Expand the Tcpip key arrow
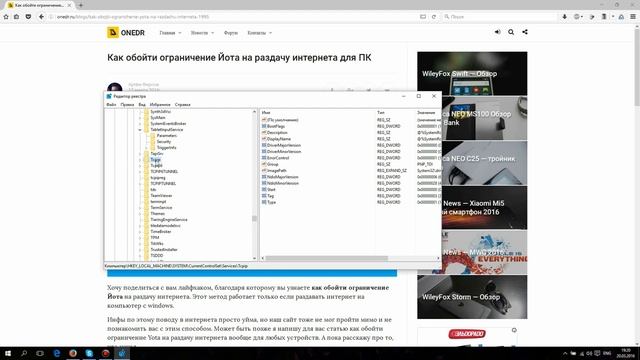Screen dimensions: 640x360 point(140,160)
